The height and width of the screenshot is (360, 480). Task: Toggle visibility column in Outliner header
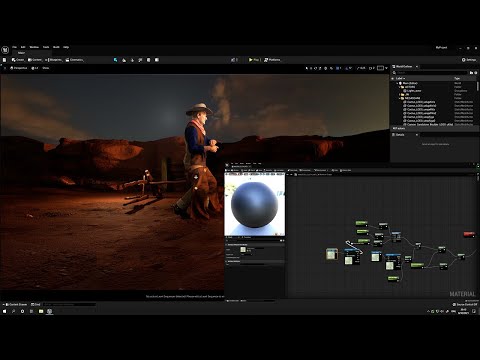(393, 78)
